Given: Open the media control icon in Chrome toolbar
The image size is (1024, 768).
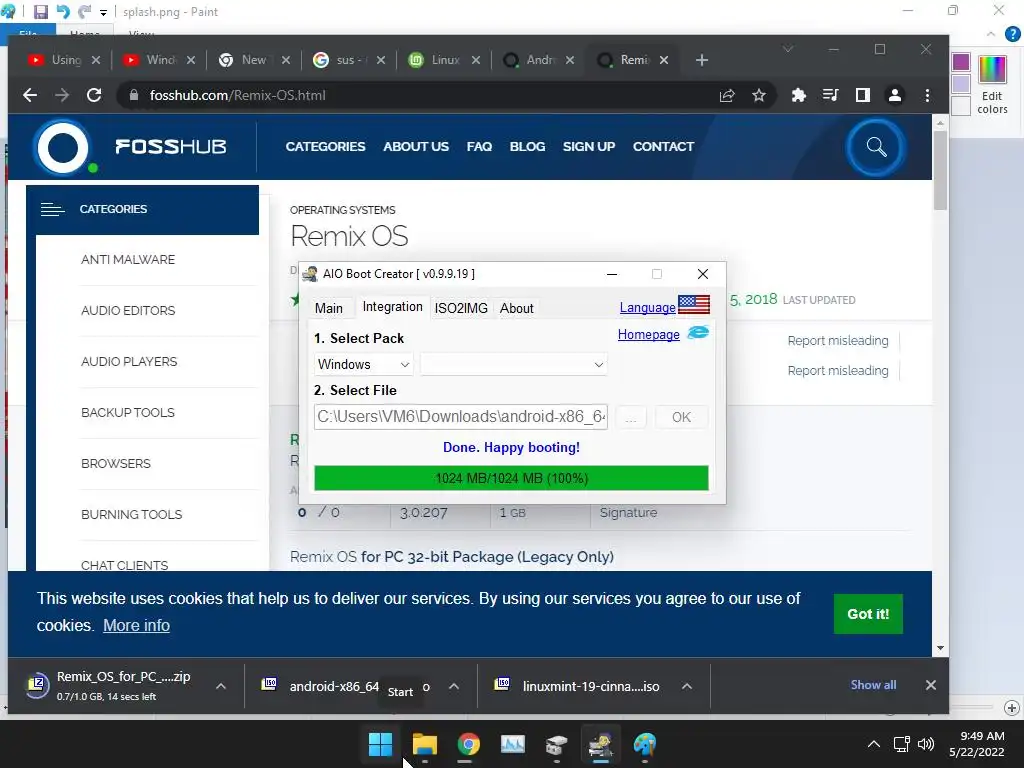Looking at the screenshot, I should (x=830, y=95).
